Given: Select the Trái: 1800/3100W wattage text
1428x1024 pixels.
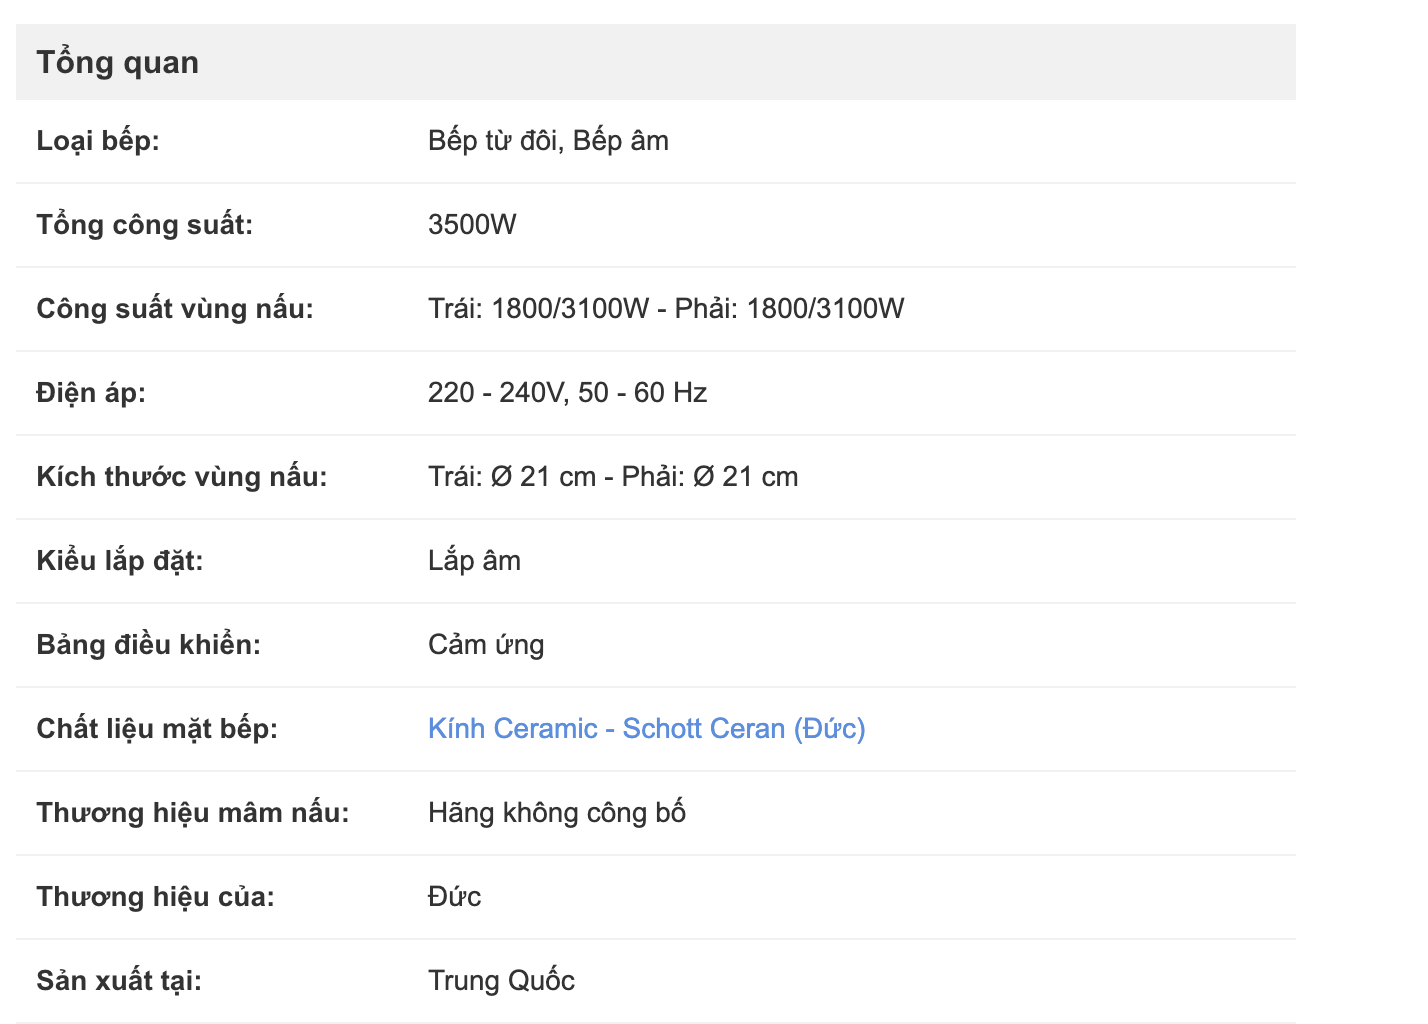Looking at the screenshot, I should tap(539, 309).
